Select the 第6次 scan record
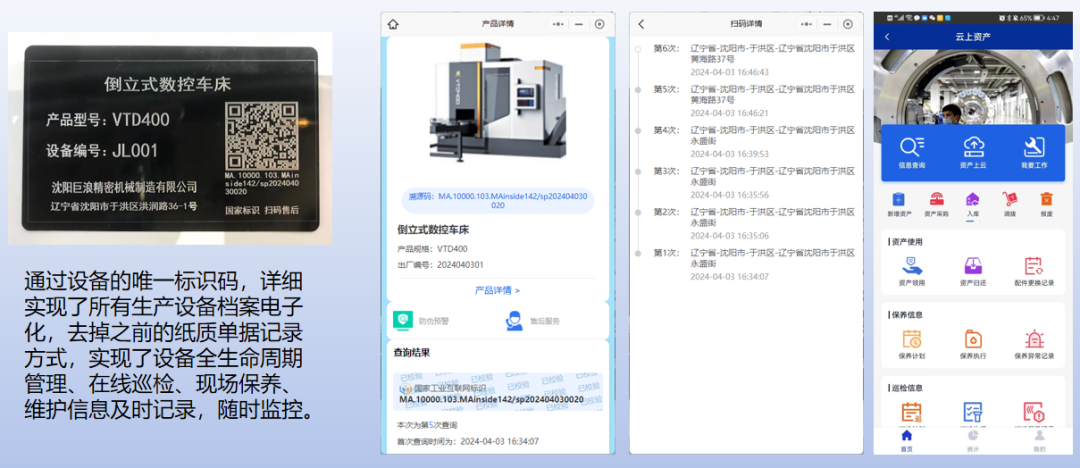 point(754,60)
